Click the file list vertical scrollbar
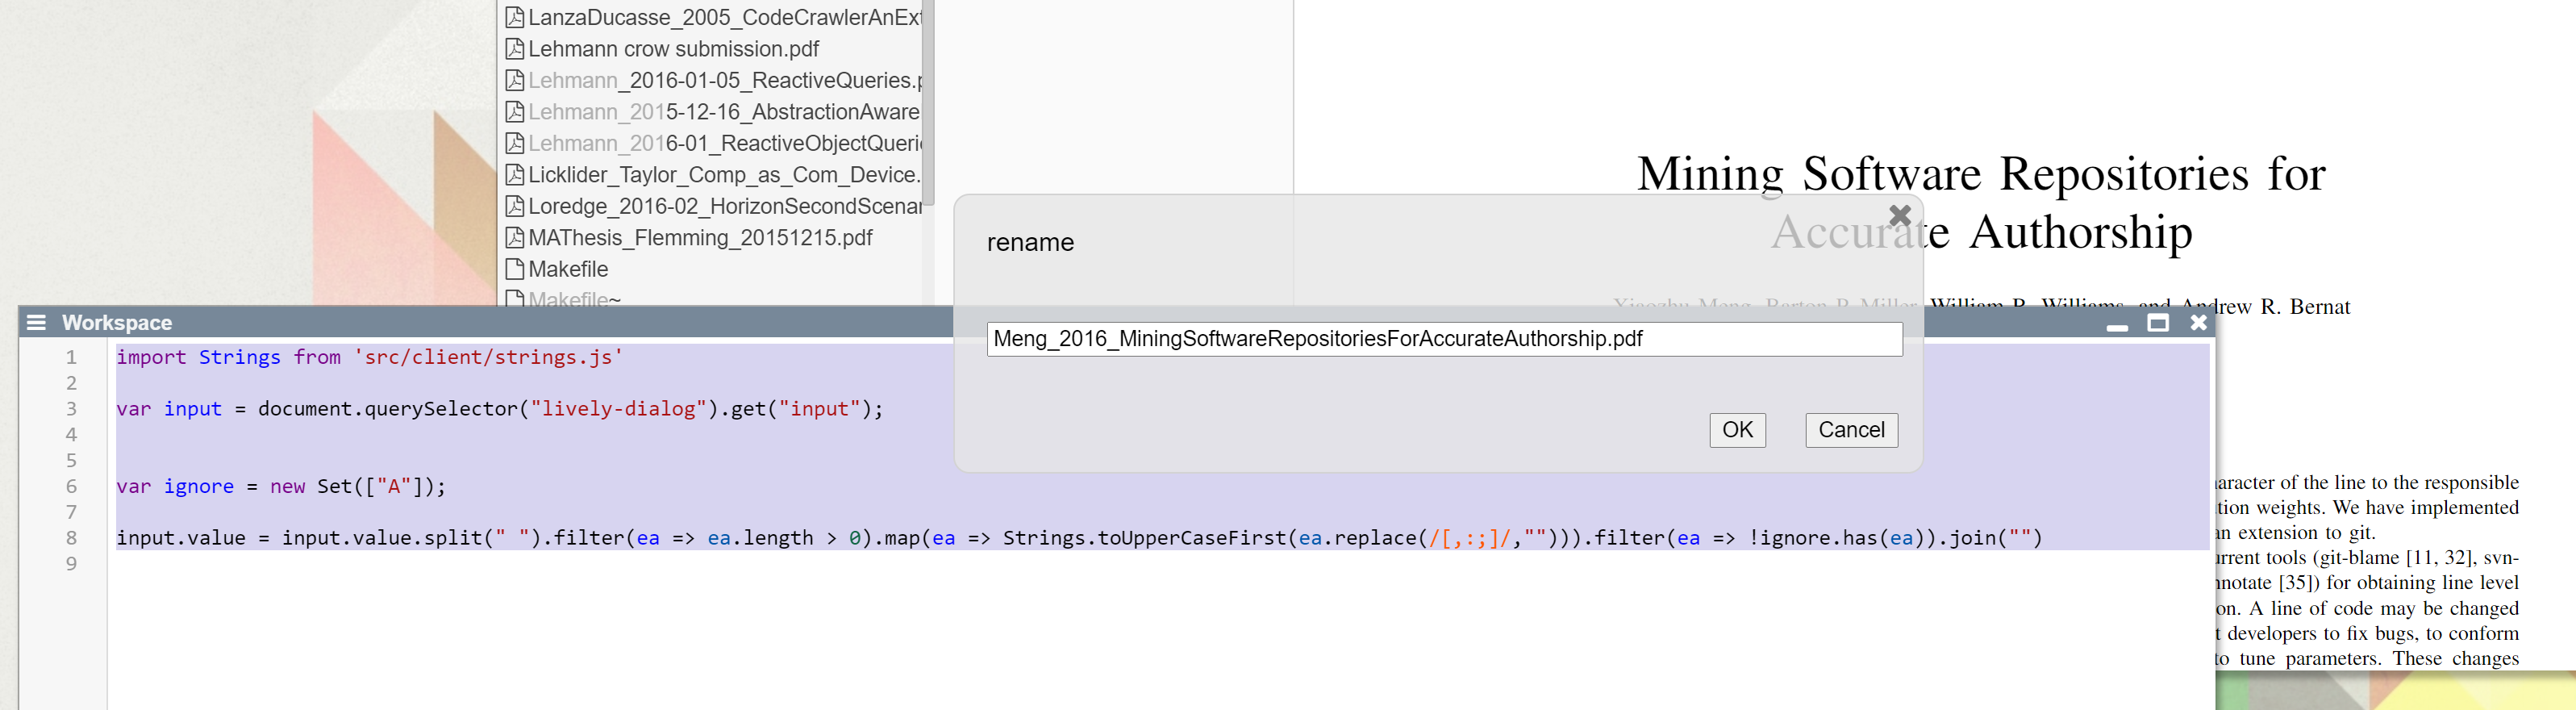The height and width of the screenshot is (710, 2576). [x=927, y=100]
